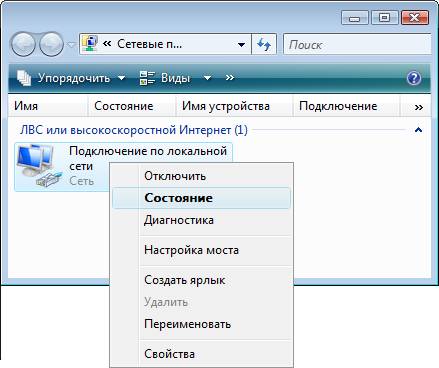
Task: Sort by the Состояние column header
Action: point(132,106)
